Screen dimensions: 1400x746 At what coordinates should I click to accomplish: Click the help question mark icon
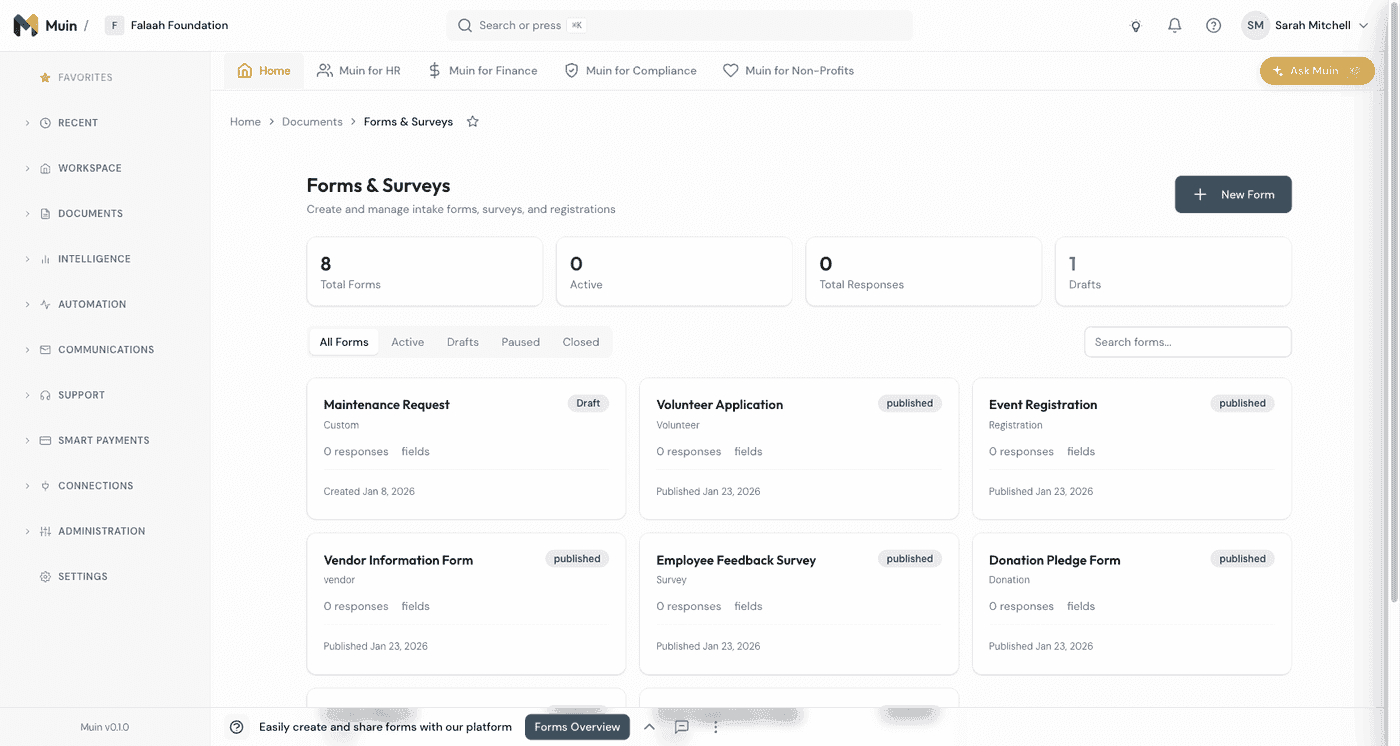pos(1213,26)
